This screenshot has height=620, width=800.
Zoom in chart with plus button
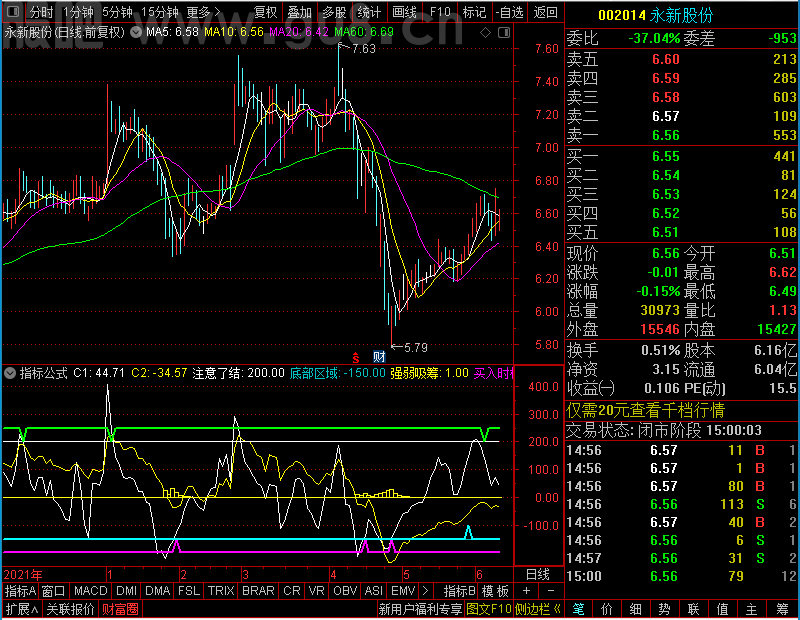coord(527,591)
